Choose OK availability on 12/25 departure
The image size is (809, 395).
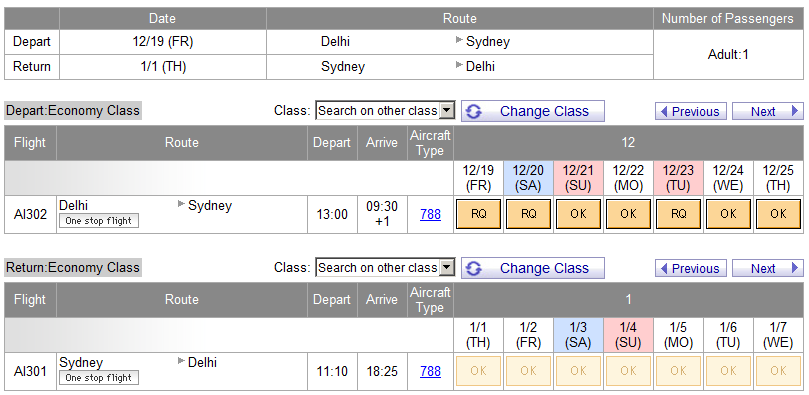(779, 214)
